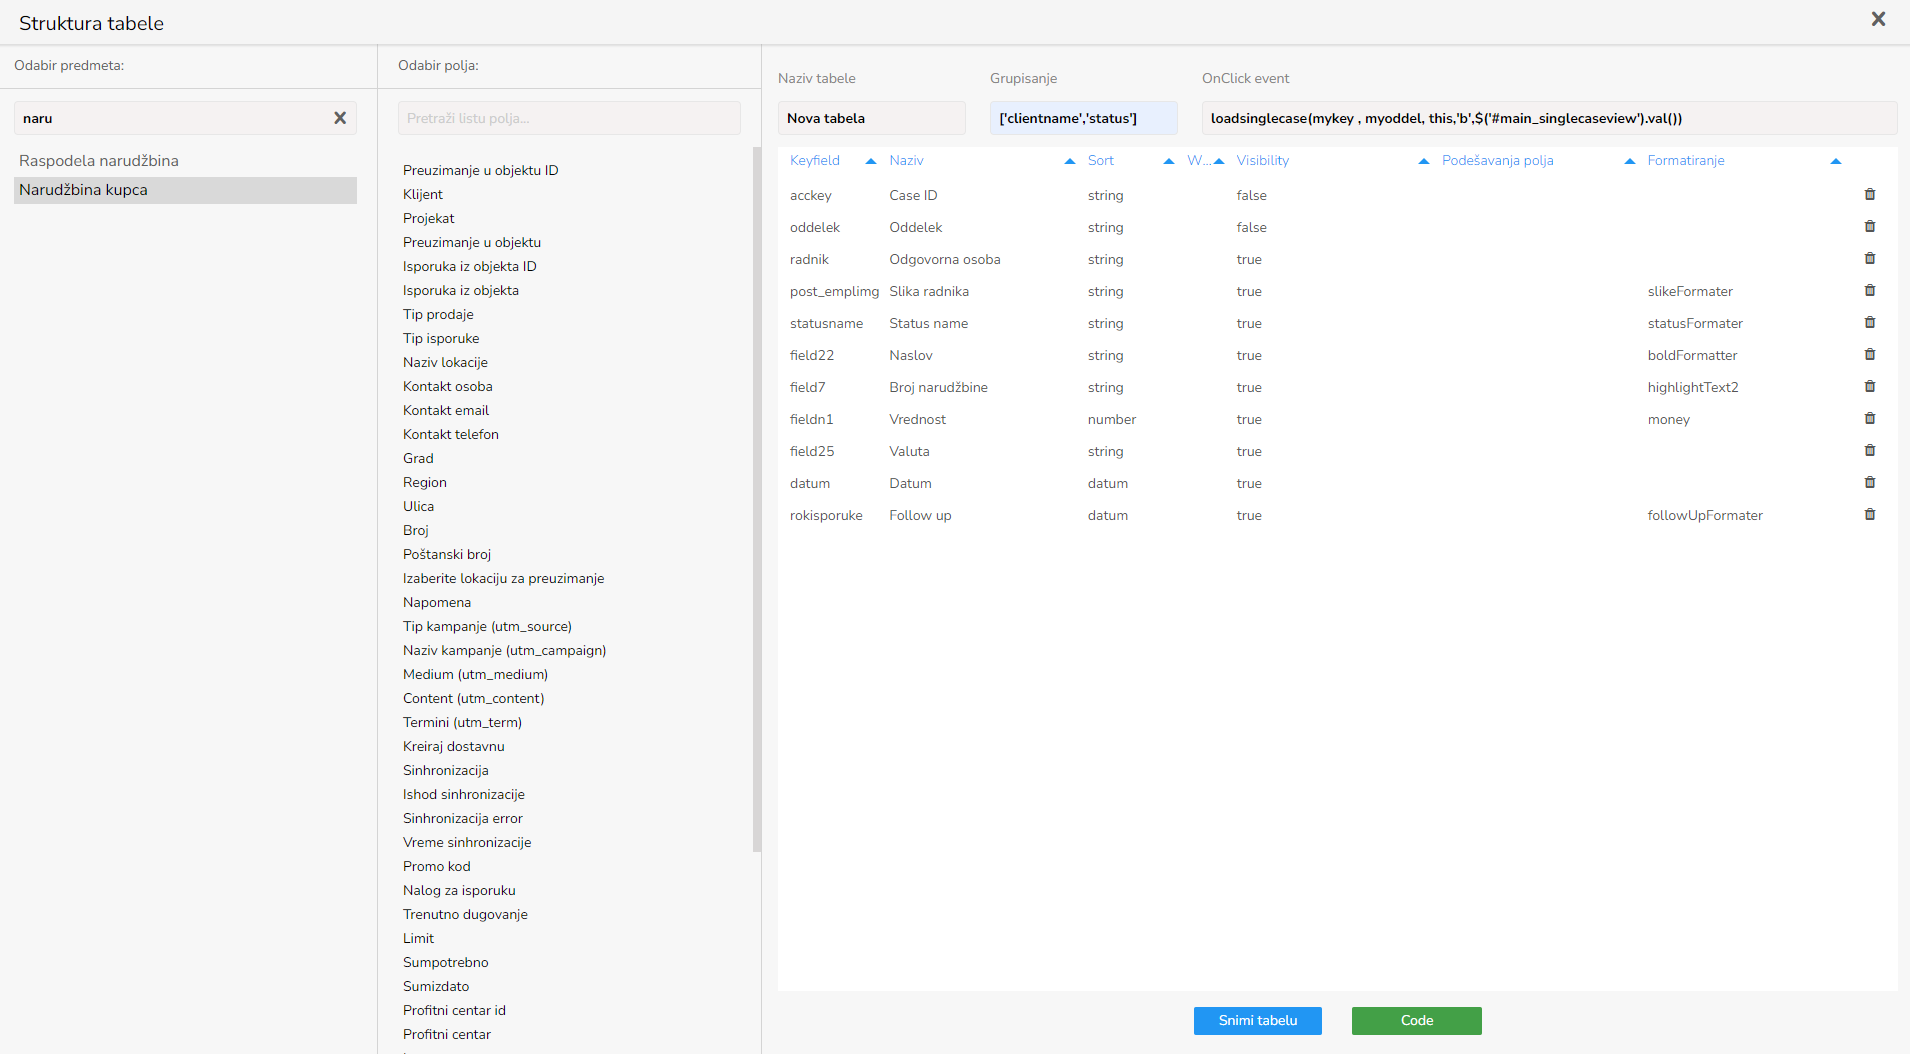The image size is (1910, 1054).
Task: Select the Napomena field
Action: coord(437,603)
